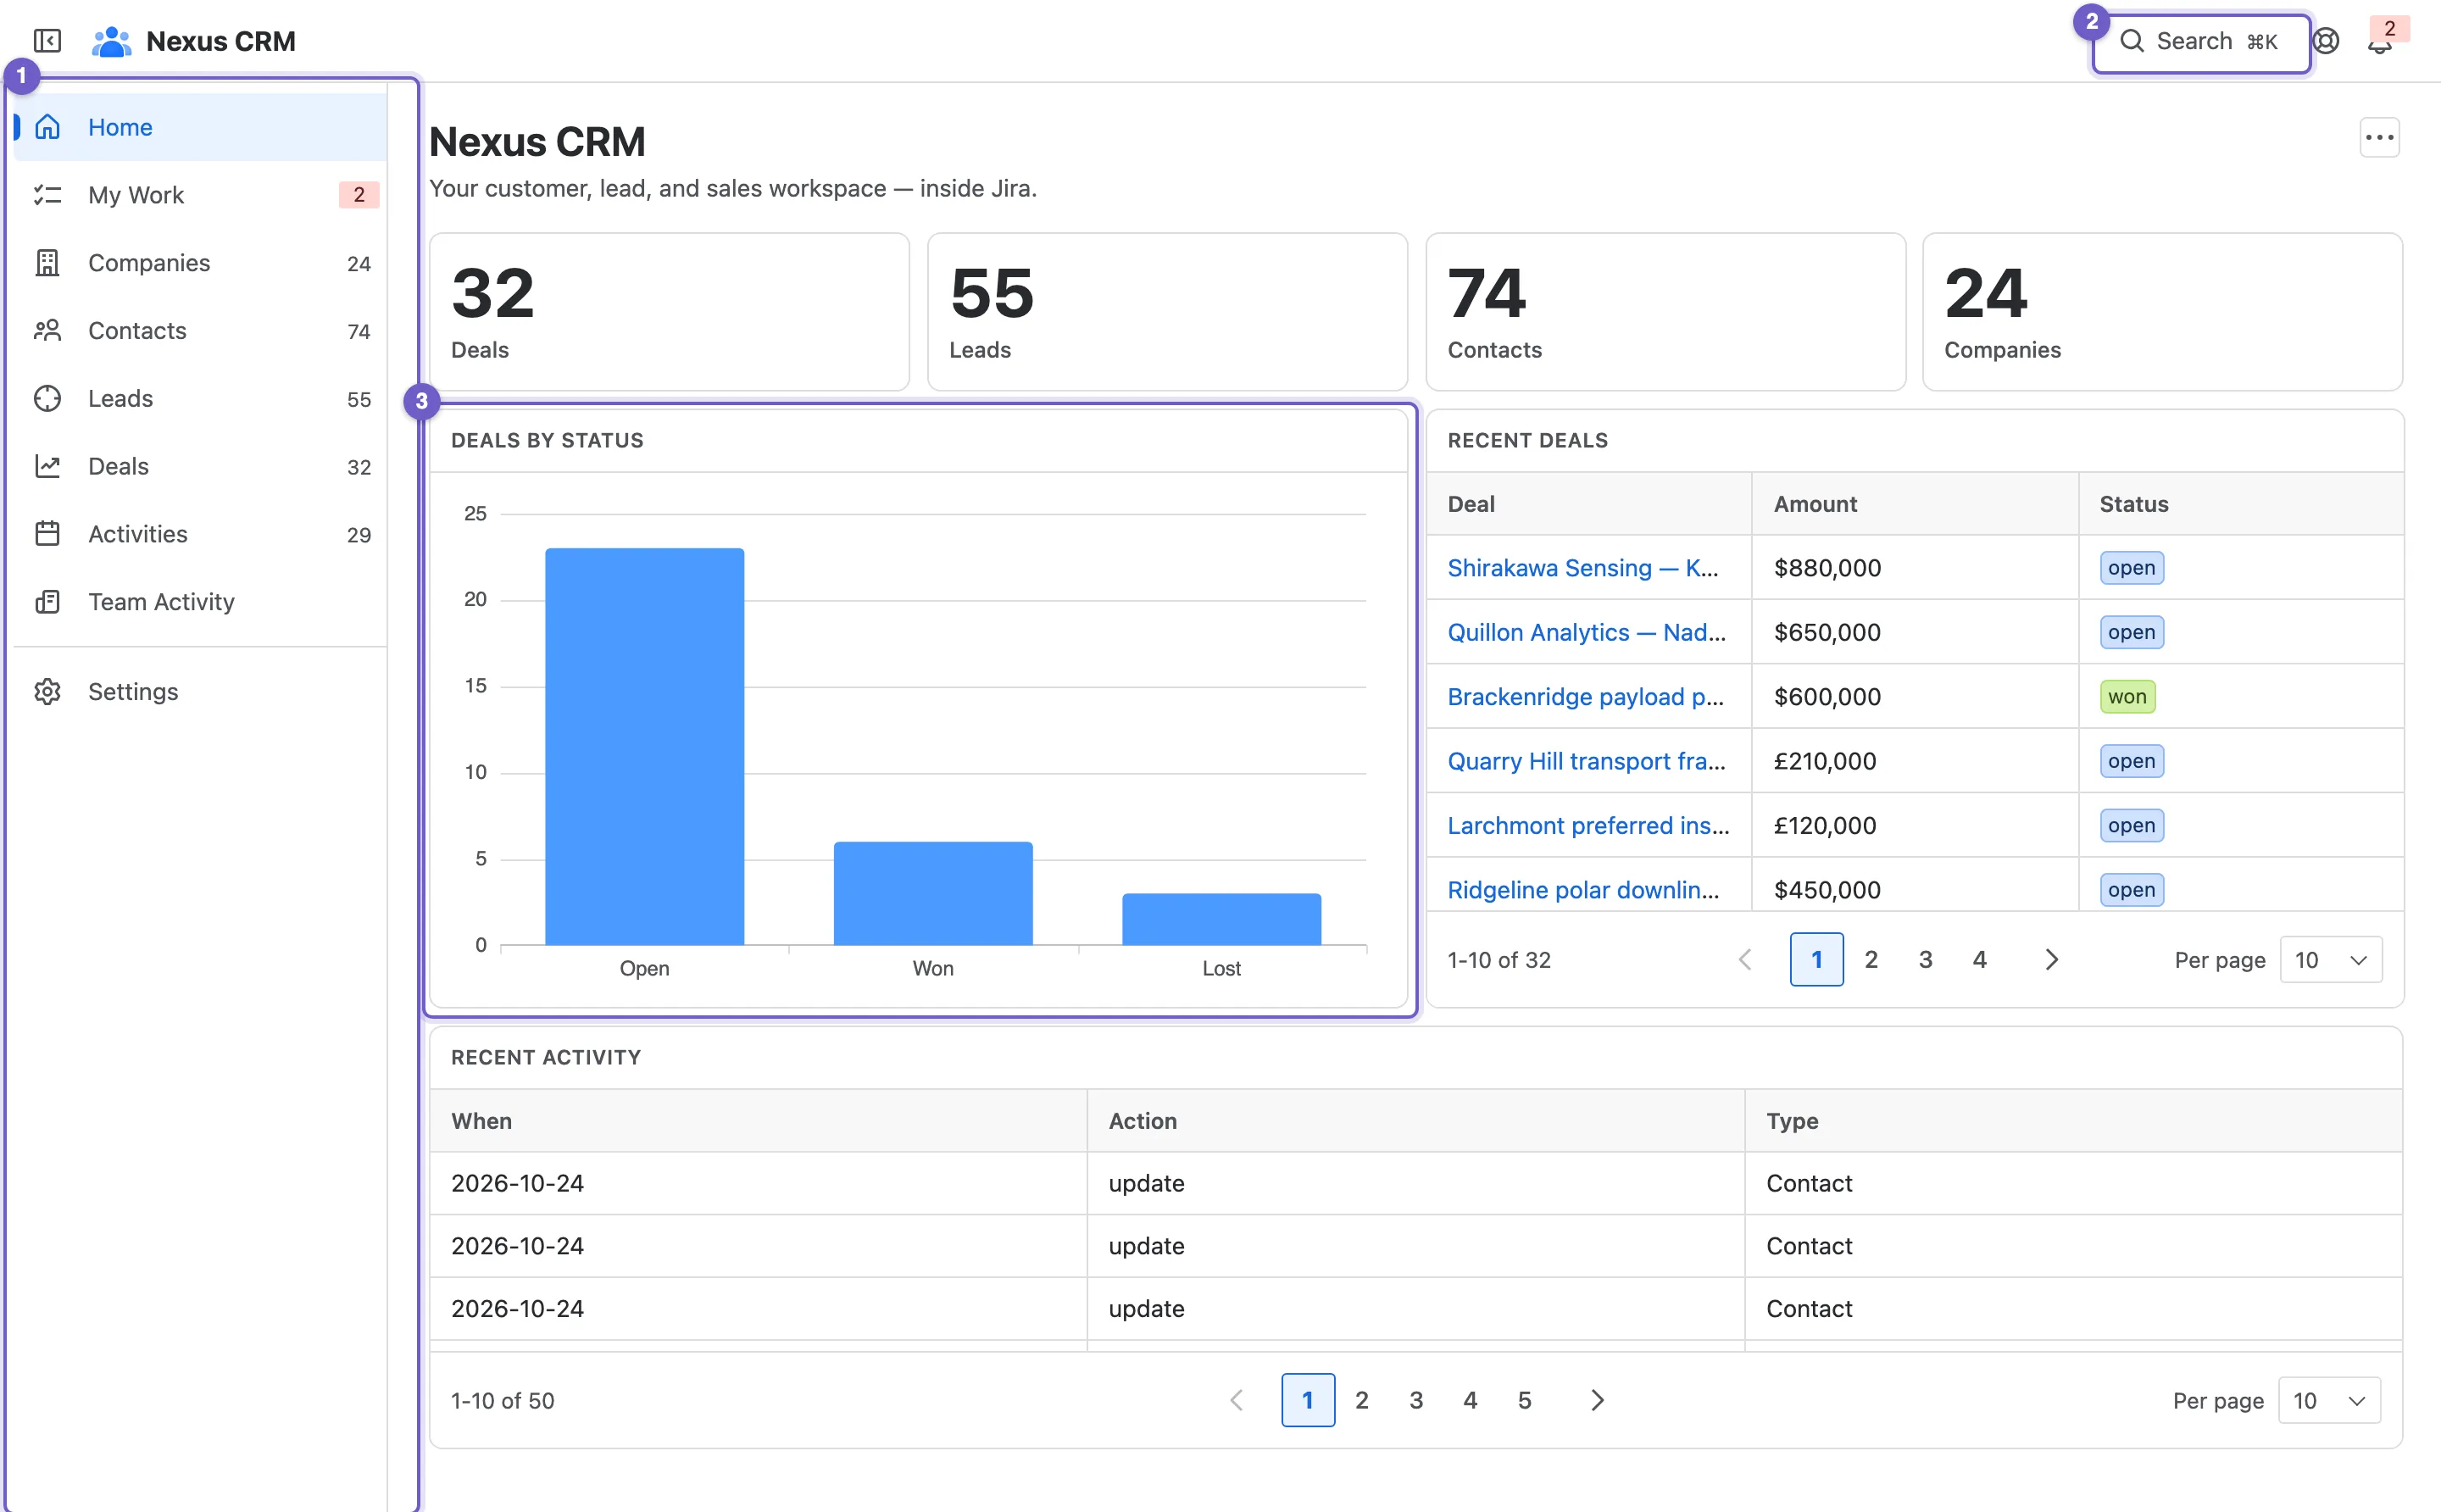Click the Home house icon
Screen dimensions: 2441x1512
[x=47, y=127]
